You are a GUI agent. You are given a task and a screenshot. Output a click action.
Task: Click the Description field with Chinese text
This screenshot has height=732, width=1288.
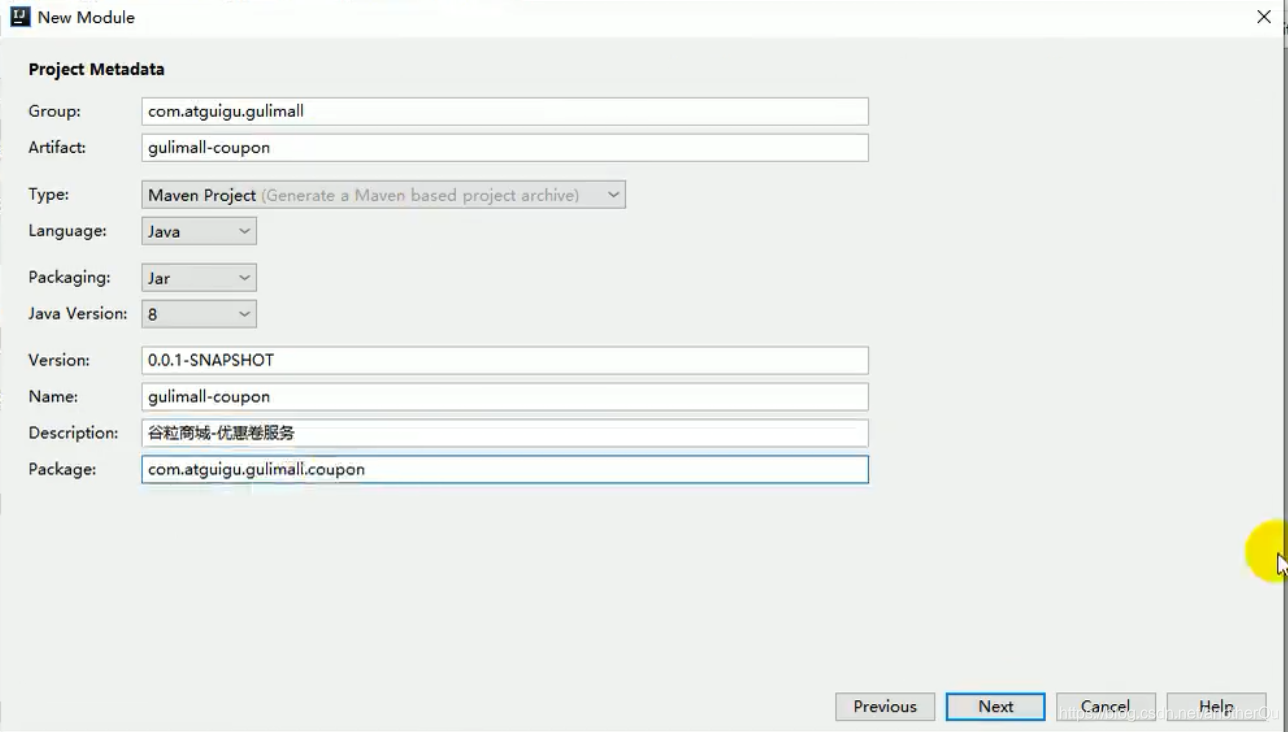(x=505, y=433)
